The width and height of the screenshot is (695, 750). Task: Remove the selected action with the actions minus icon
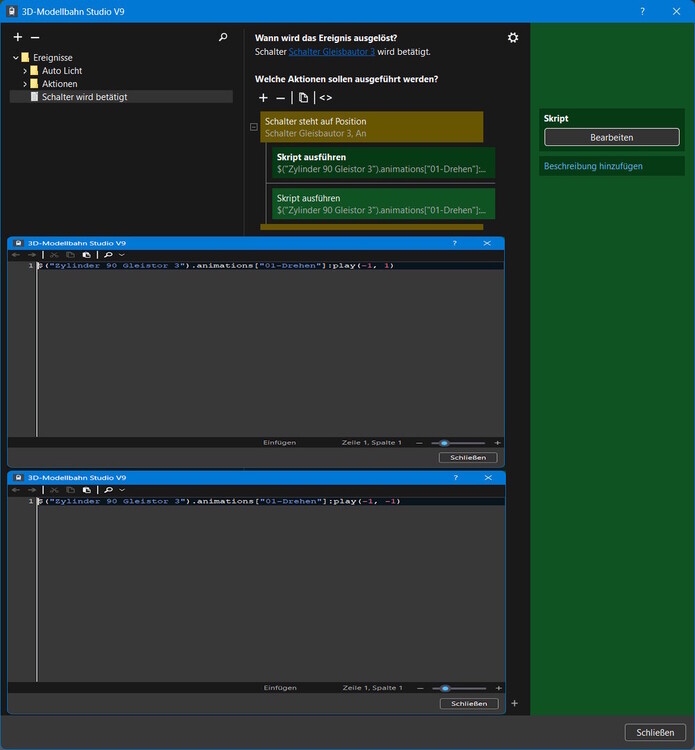(x=280, y=98)
